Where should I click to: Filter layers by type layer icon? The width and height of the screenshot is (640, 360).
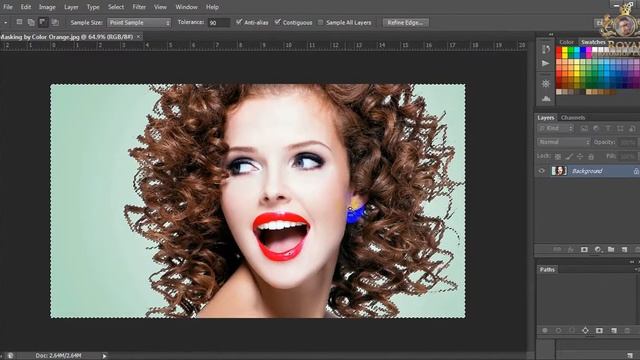608,129
